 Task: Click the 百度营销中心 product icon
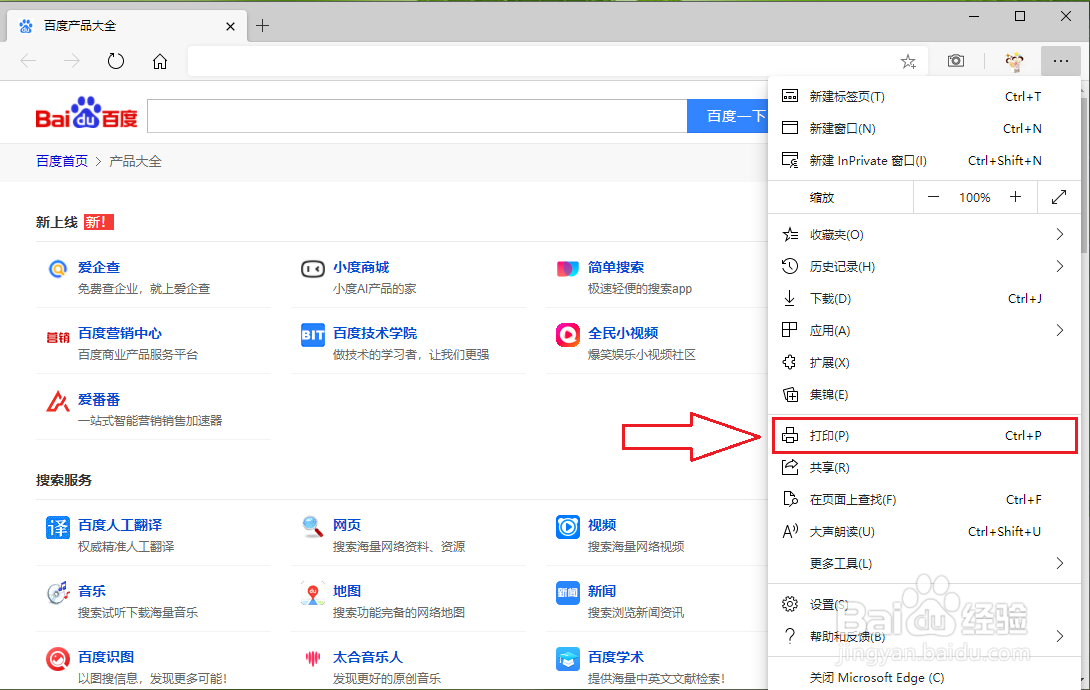point(58,338)
